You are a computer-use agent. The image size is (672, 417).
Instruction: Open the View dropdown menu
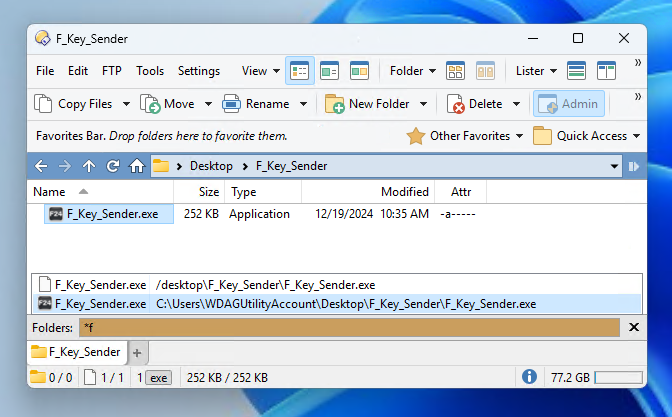(261, 71)
